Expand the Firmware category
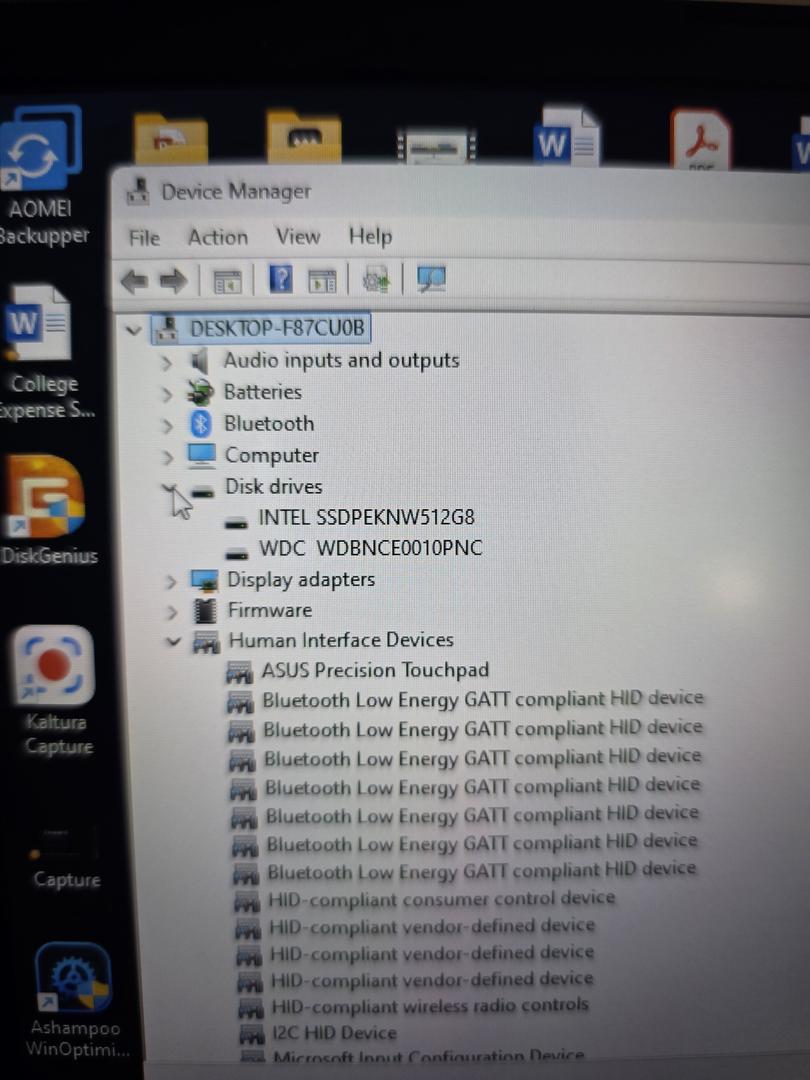Viewport: 810px width, 1080px height. click(172, 612)
